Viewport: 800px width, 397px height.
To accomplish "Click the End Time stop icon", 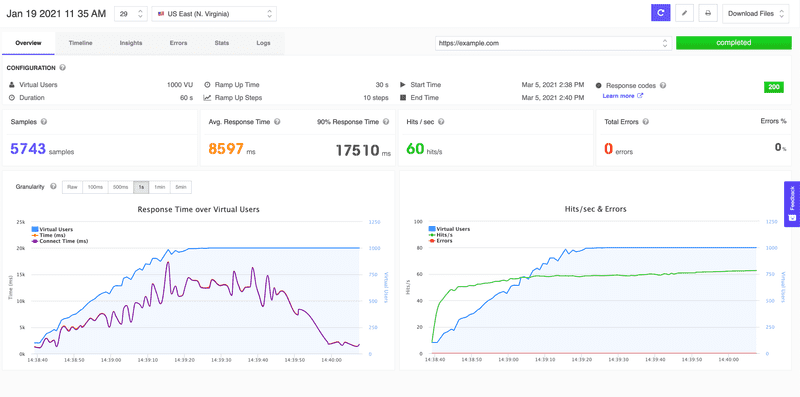I will (403, 97).
